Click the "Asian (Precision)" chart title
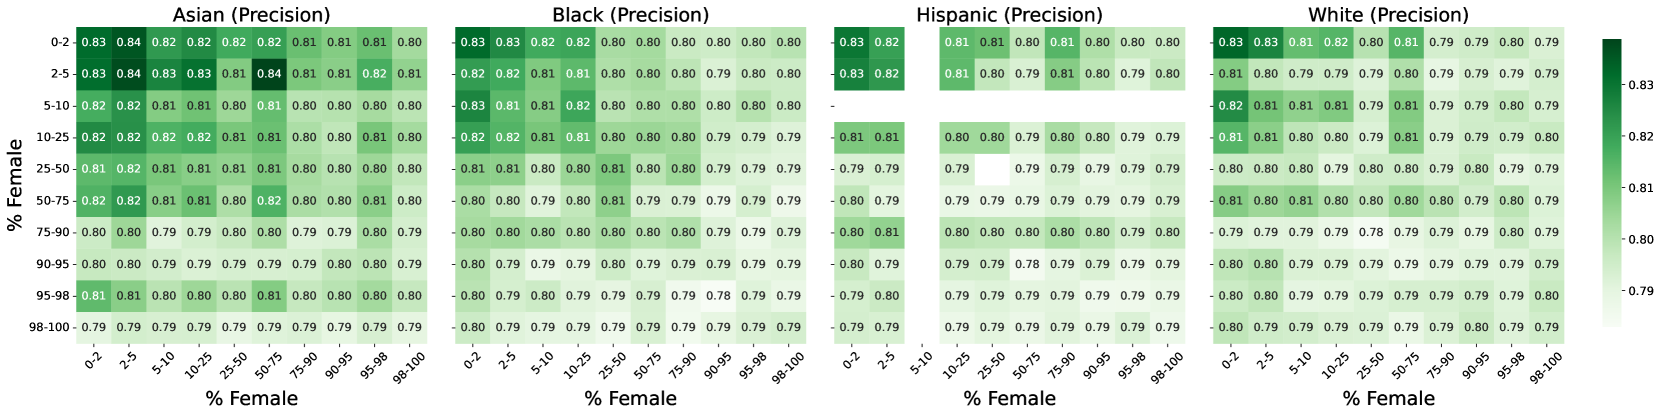Image resolution: width=1661 pixels, height=416 pixels. (x=251, y=15)
